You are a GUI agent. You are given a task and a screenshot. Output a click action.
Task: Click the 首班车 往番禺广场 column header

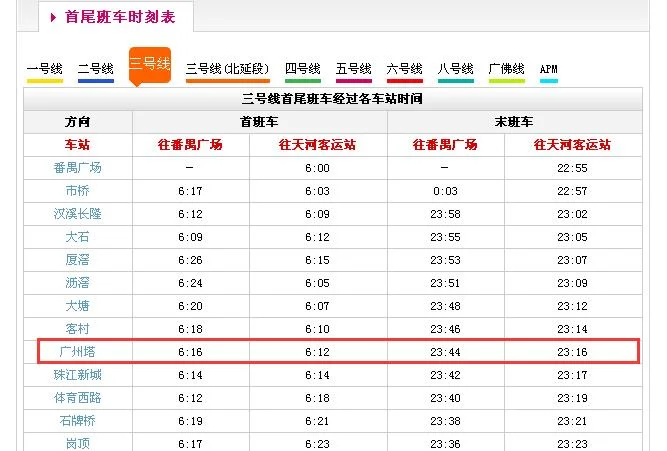pyautogui.click(x=190, y=145)
